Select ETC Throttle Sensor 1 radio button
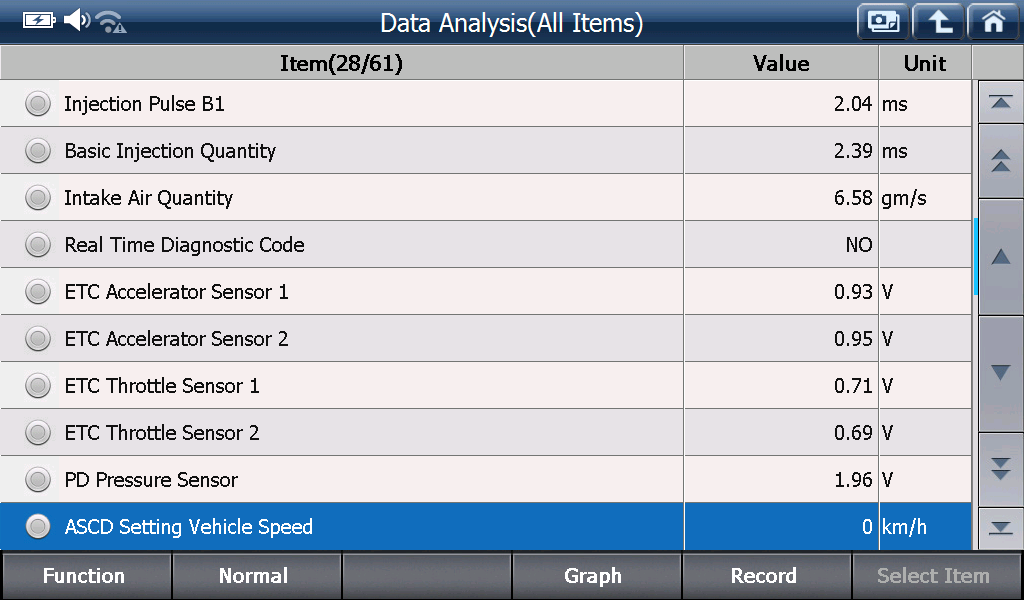 point(38,386)
